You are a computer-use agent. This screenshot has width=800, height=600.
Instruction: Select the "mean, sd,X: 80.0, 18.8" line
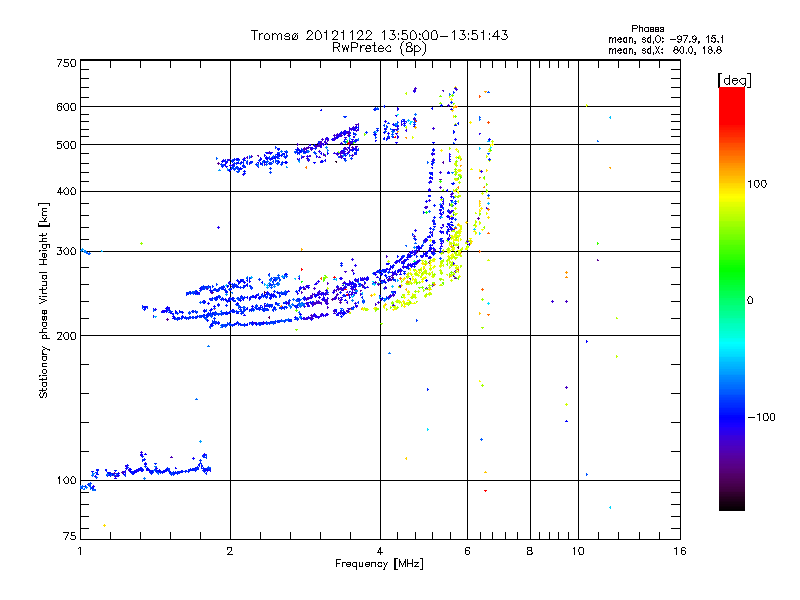[x=665, y=50]
